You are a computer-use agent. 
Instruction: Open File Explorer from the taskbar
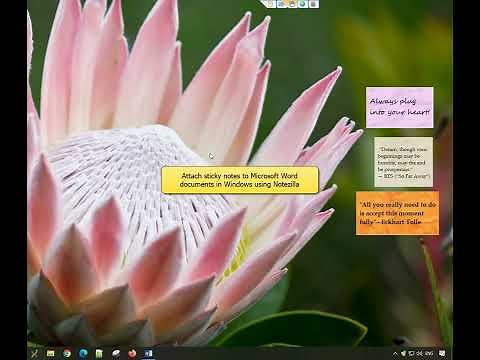(x=51, y=353)
